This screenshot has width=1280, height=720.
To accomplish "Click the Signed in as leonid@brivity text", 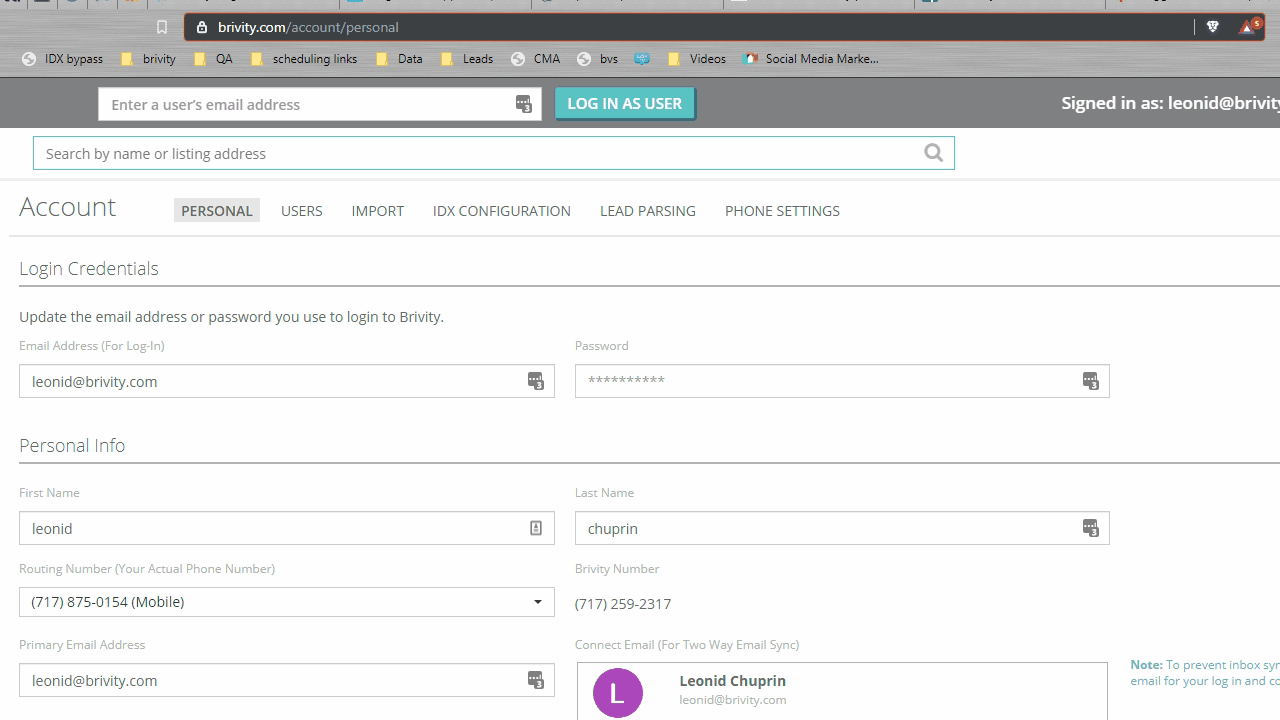I will click(x=1170, y=103).
